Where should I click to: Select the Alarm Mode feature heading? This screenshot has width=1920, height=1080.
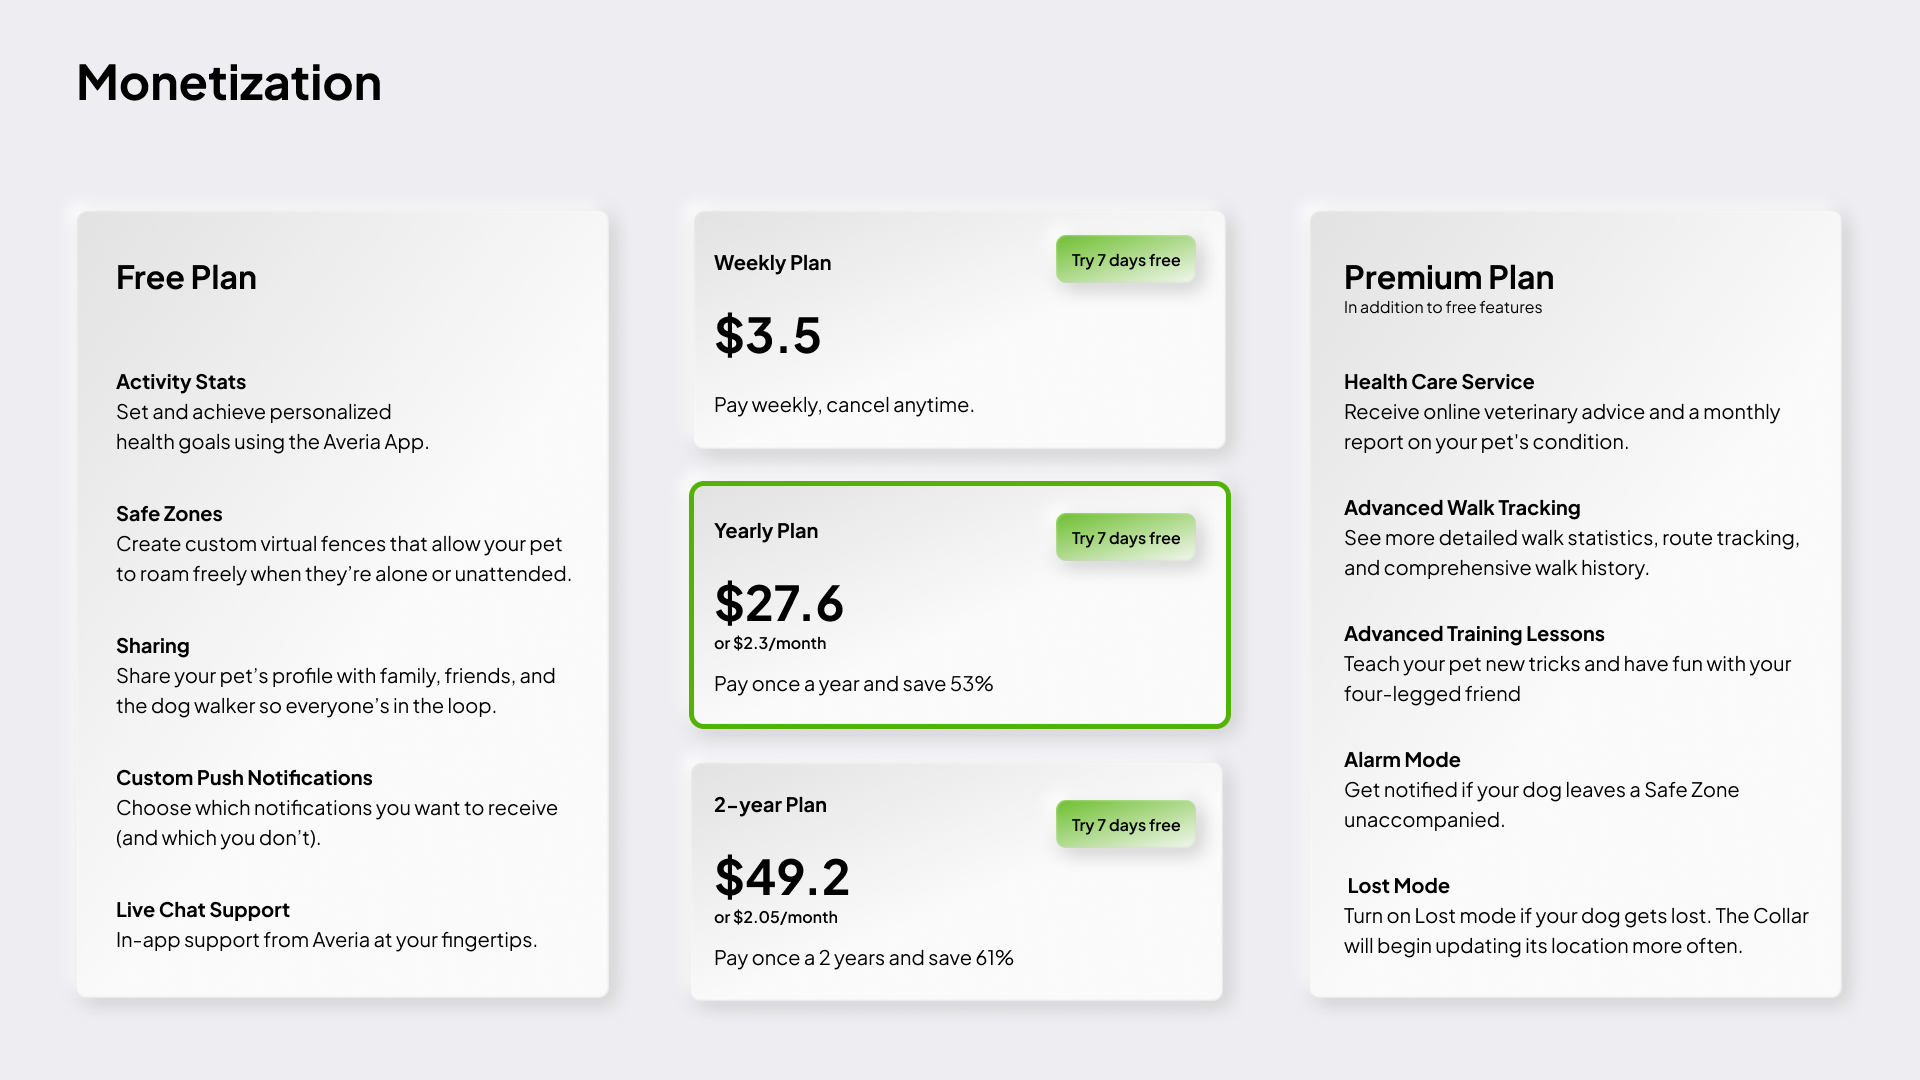point(1401,760)
